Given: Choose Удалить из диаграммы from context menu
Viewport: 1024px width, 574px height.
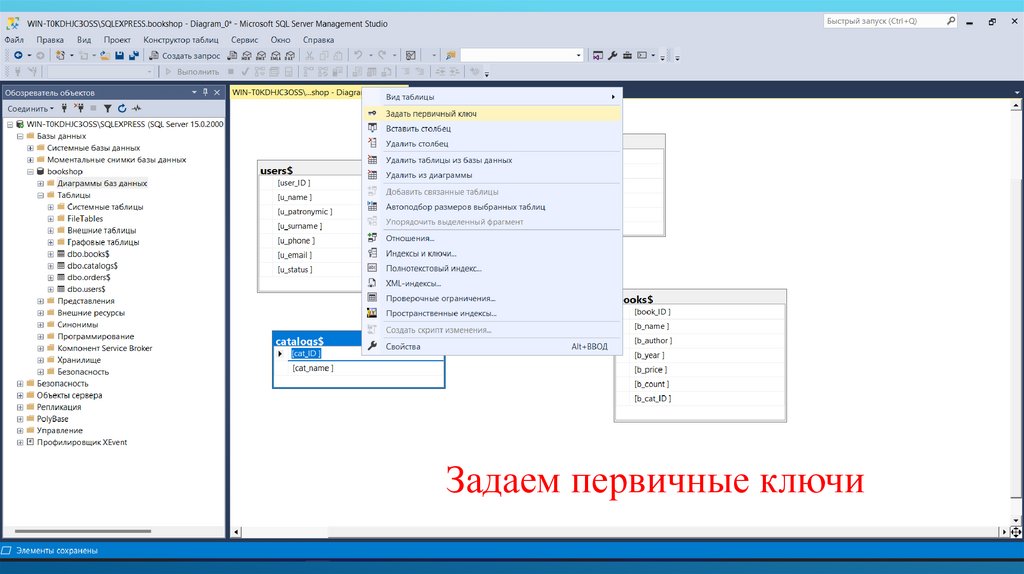Looking at the screenshot, I should click(491, 175).
